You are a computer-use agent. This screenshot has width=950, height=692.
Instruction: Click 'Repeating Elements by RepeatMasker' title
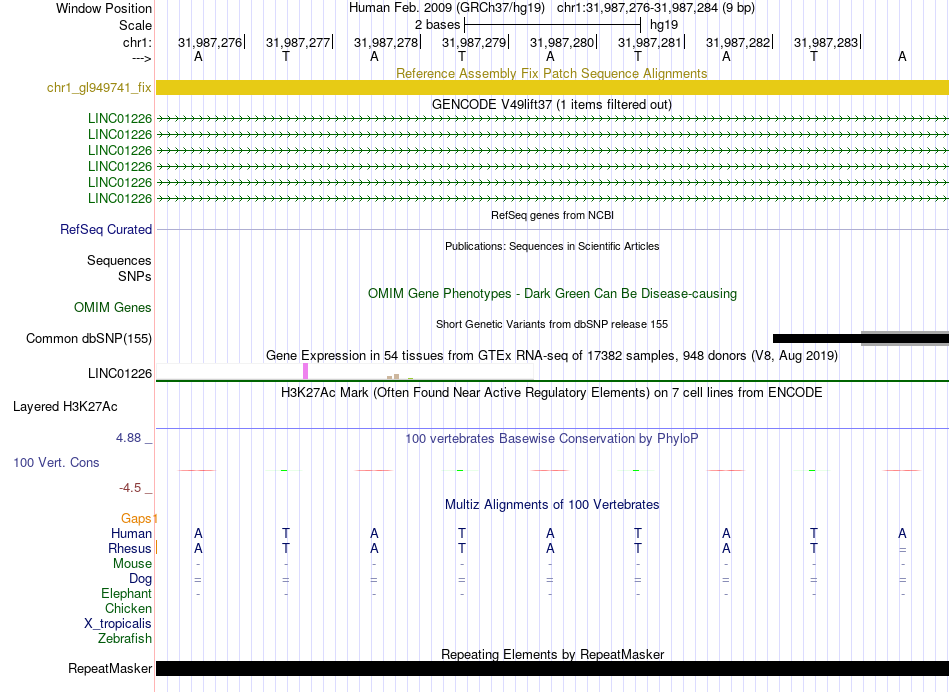click(x=552, y=654)
